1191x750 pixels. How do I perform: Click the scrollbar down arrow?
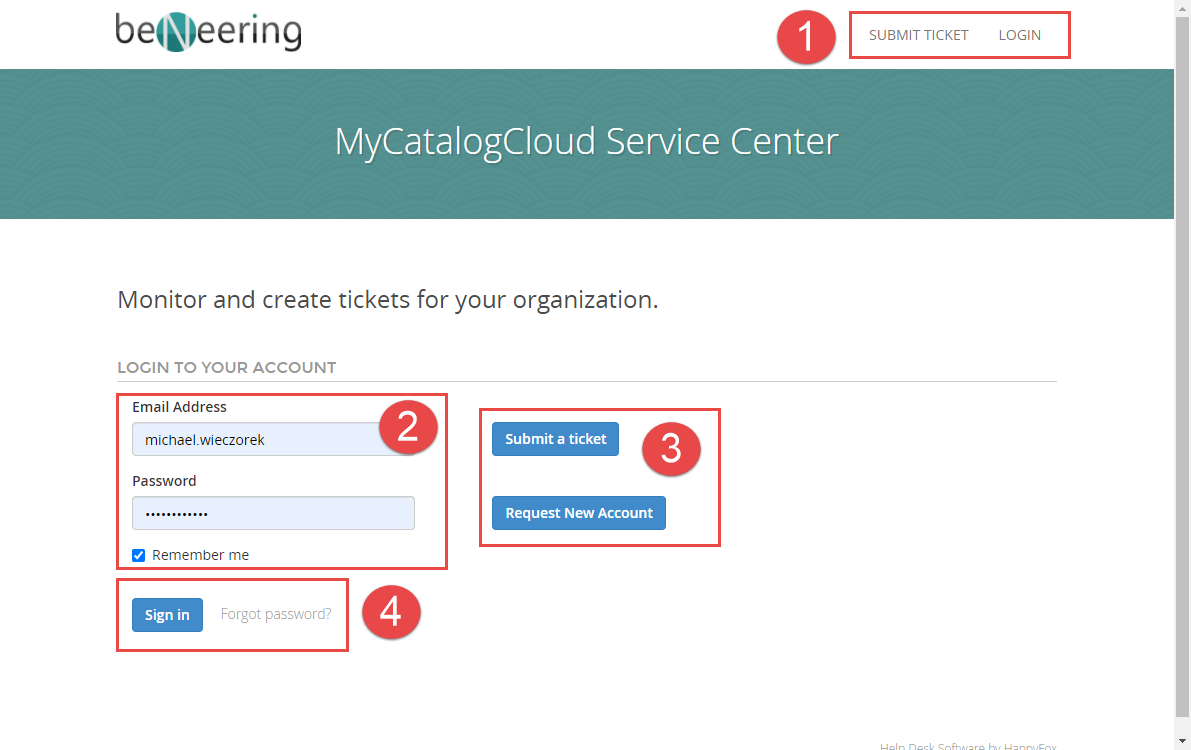pyautogui.click(x=1183, y=741)
